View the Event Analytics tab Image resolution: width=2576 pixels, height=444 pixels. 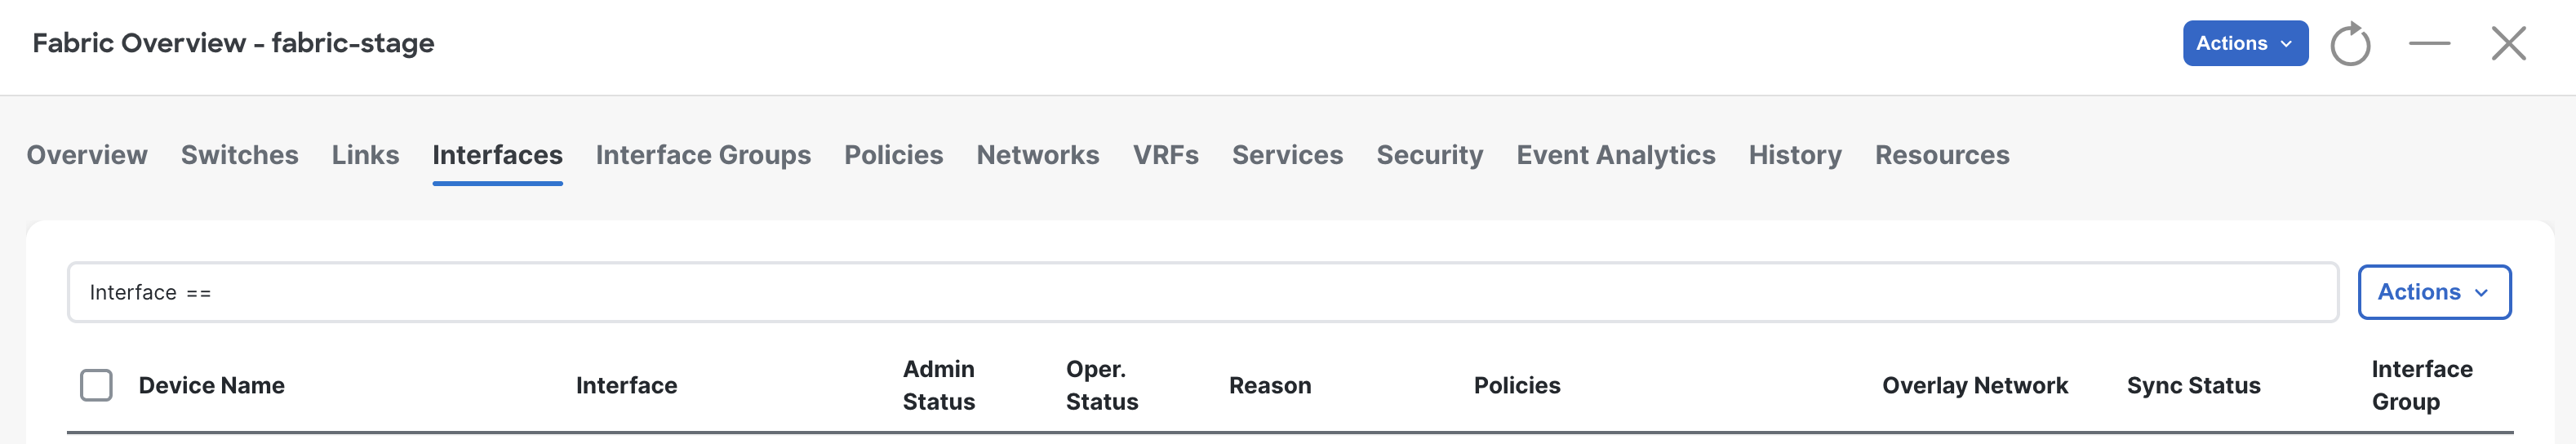pos(1615,155)
